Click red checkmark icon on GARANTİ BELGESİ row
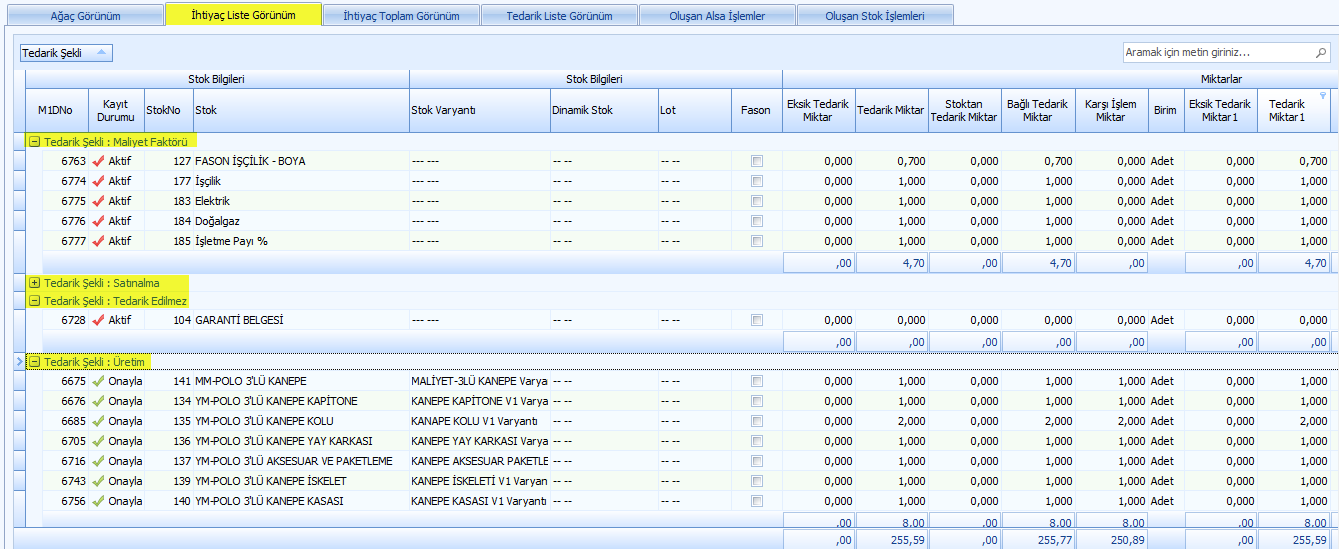The image size is (1339, 549). pyautogui.click(x=98, y=320)
